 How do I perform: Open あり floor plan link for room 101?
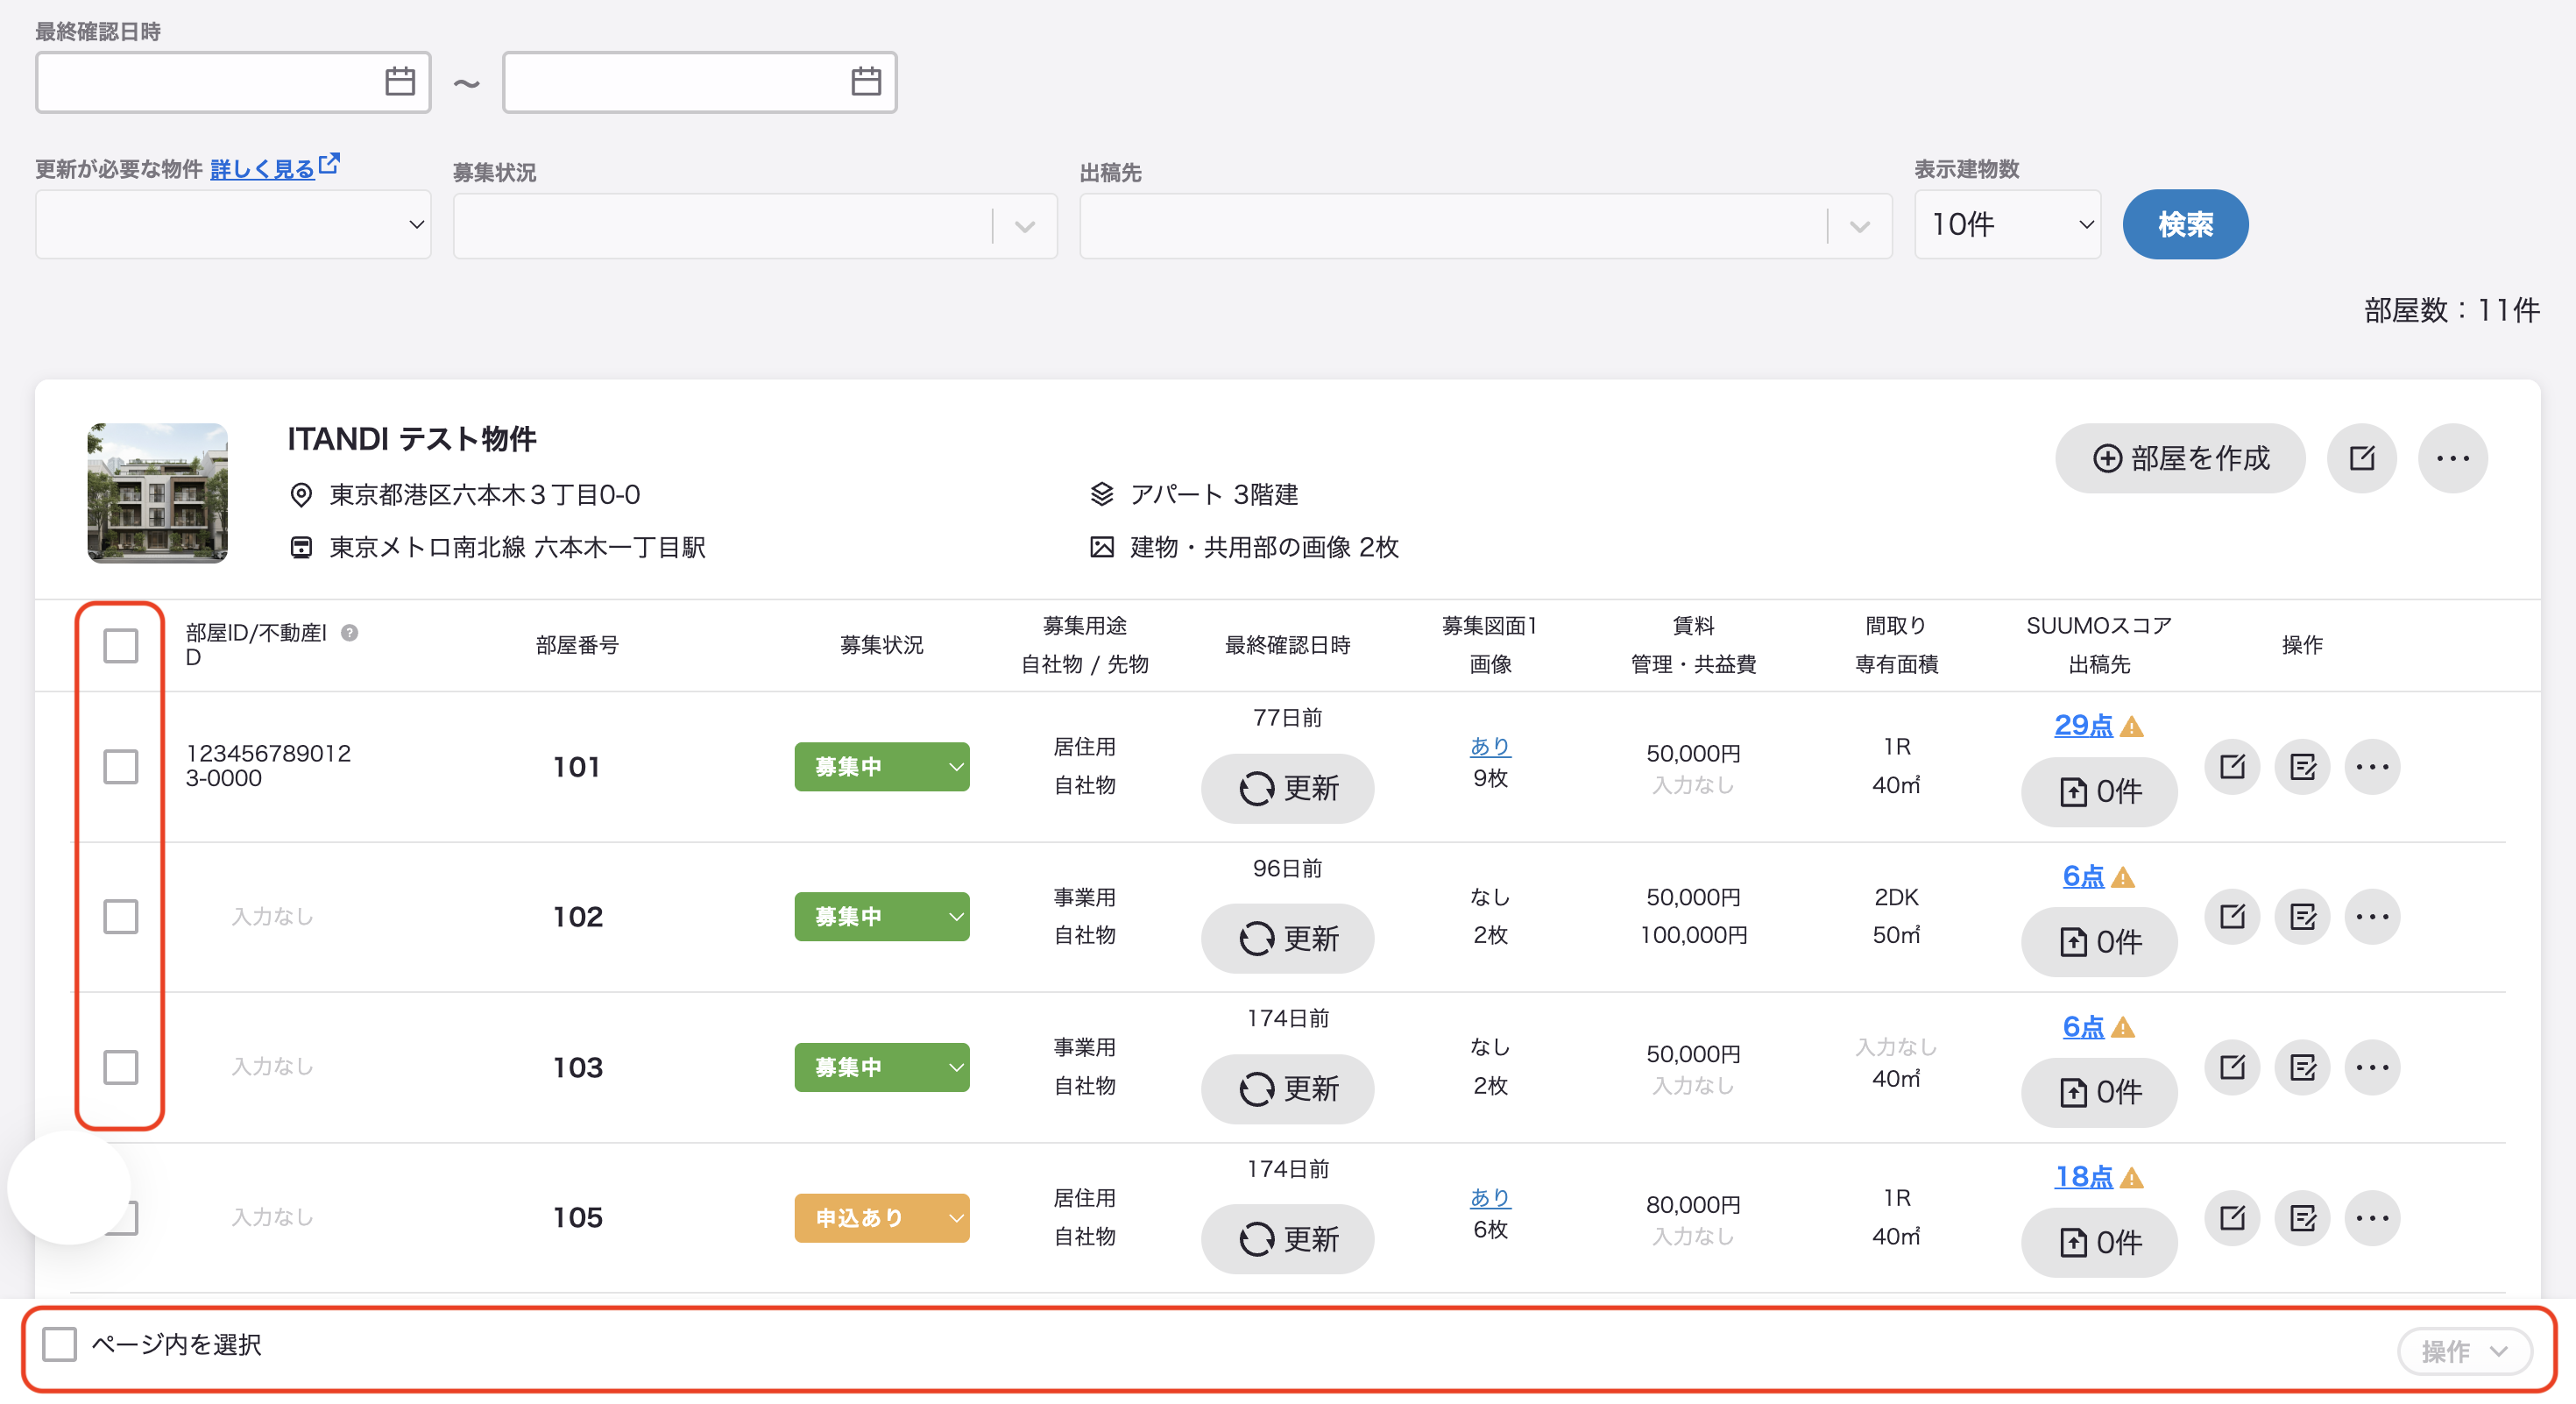[1490, 746]
